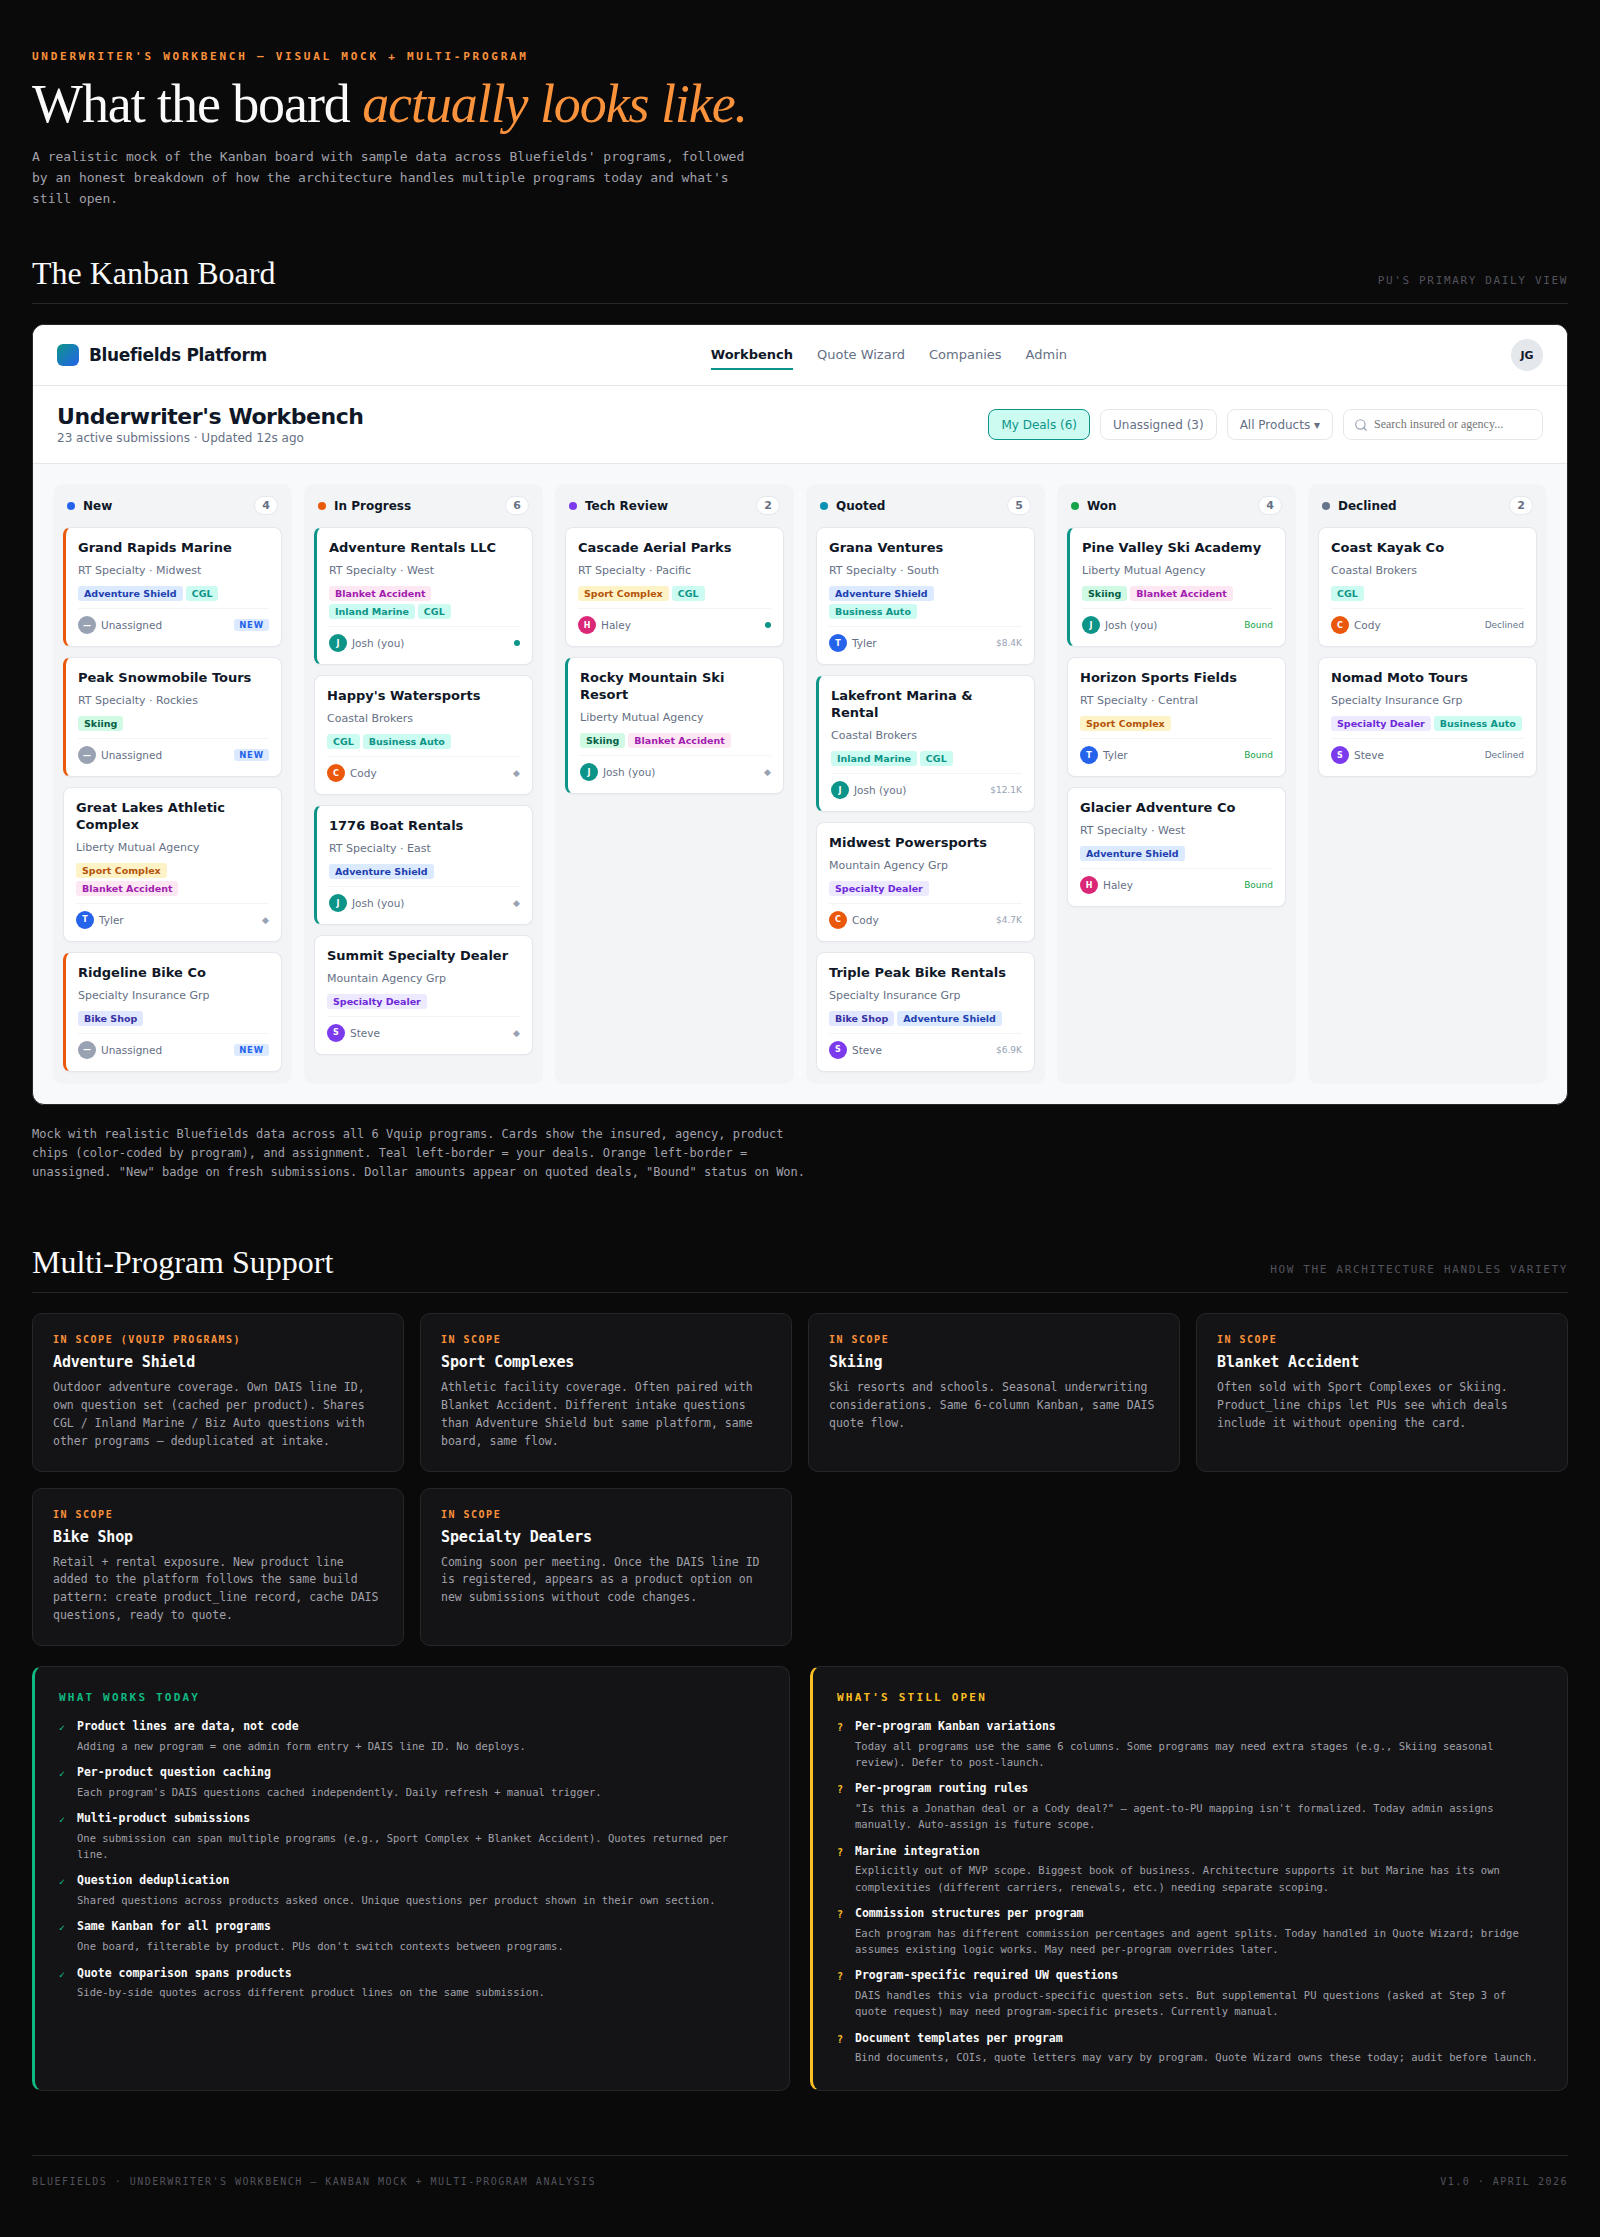Click Steve's avatar on Summit Specialty Dealer
1600x2237 pixels.
click(337, 1033)
